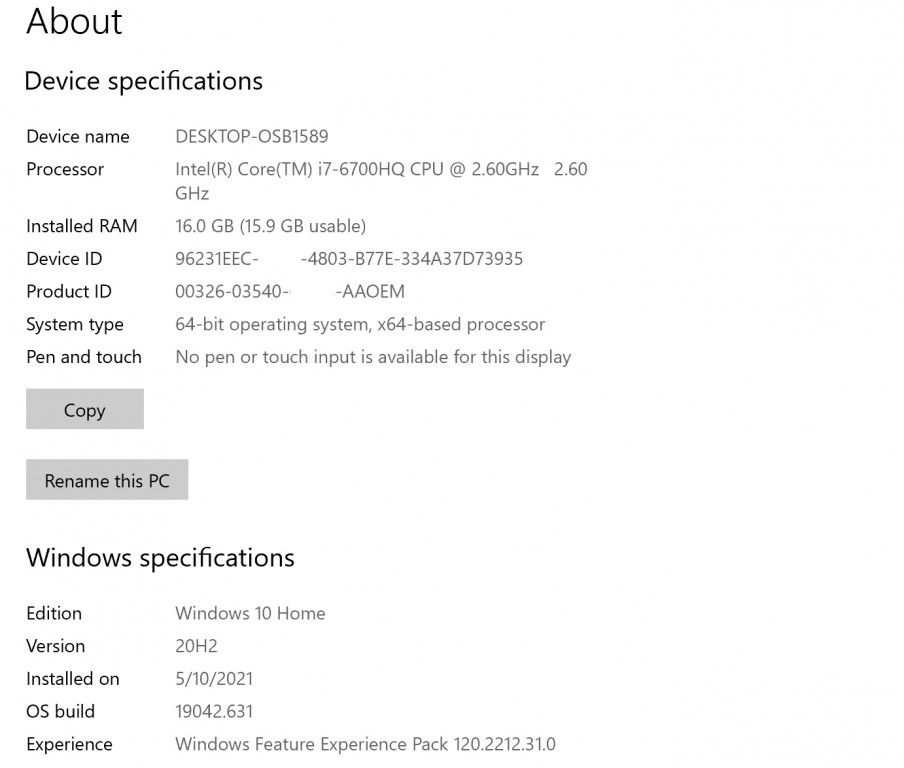The width and height of the screenshot is (904, 768).
Task: Click the 64-bit operating system text
Action: coord(360,325)
